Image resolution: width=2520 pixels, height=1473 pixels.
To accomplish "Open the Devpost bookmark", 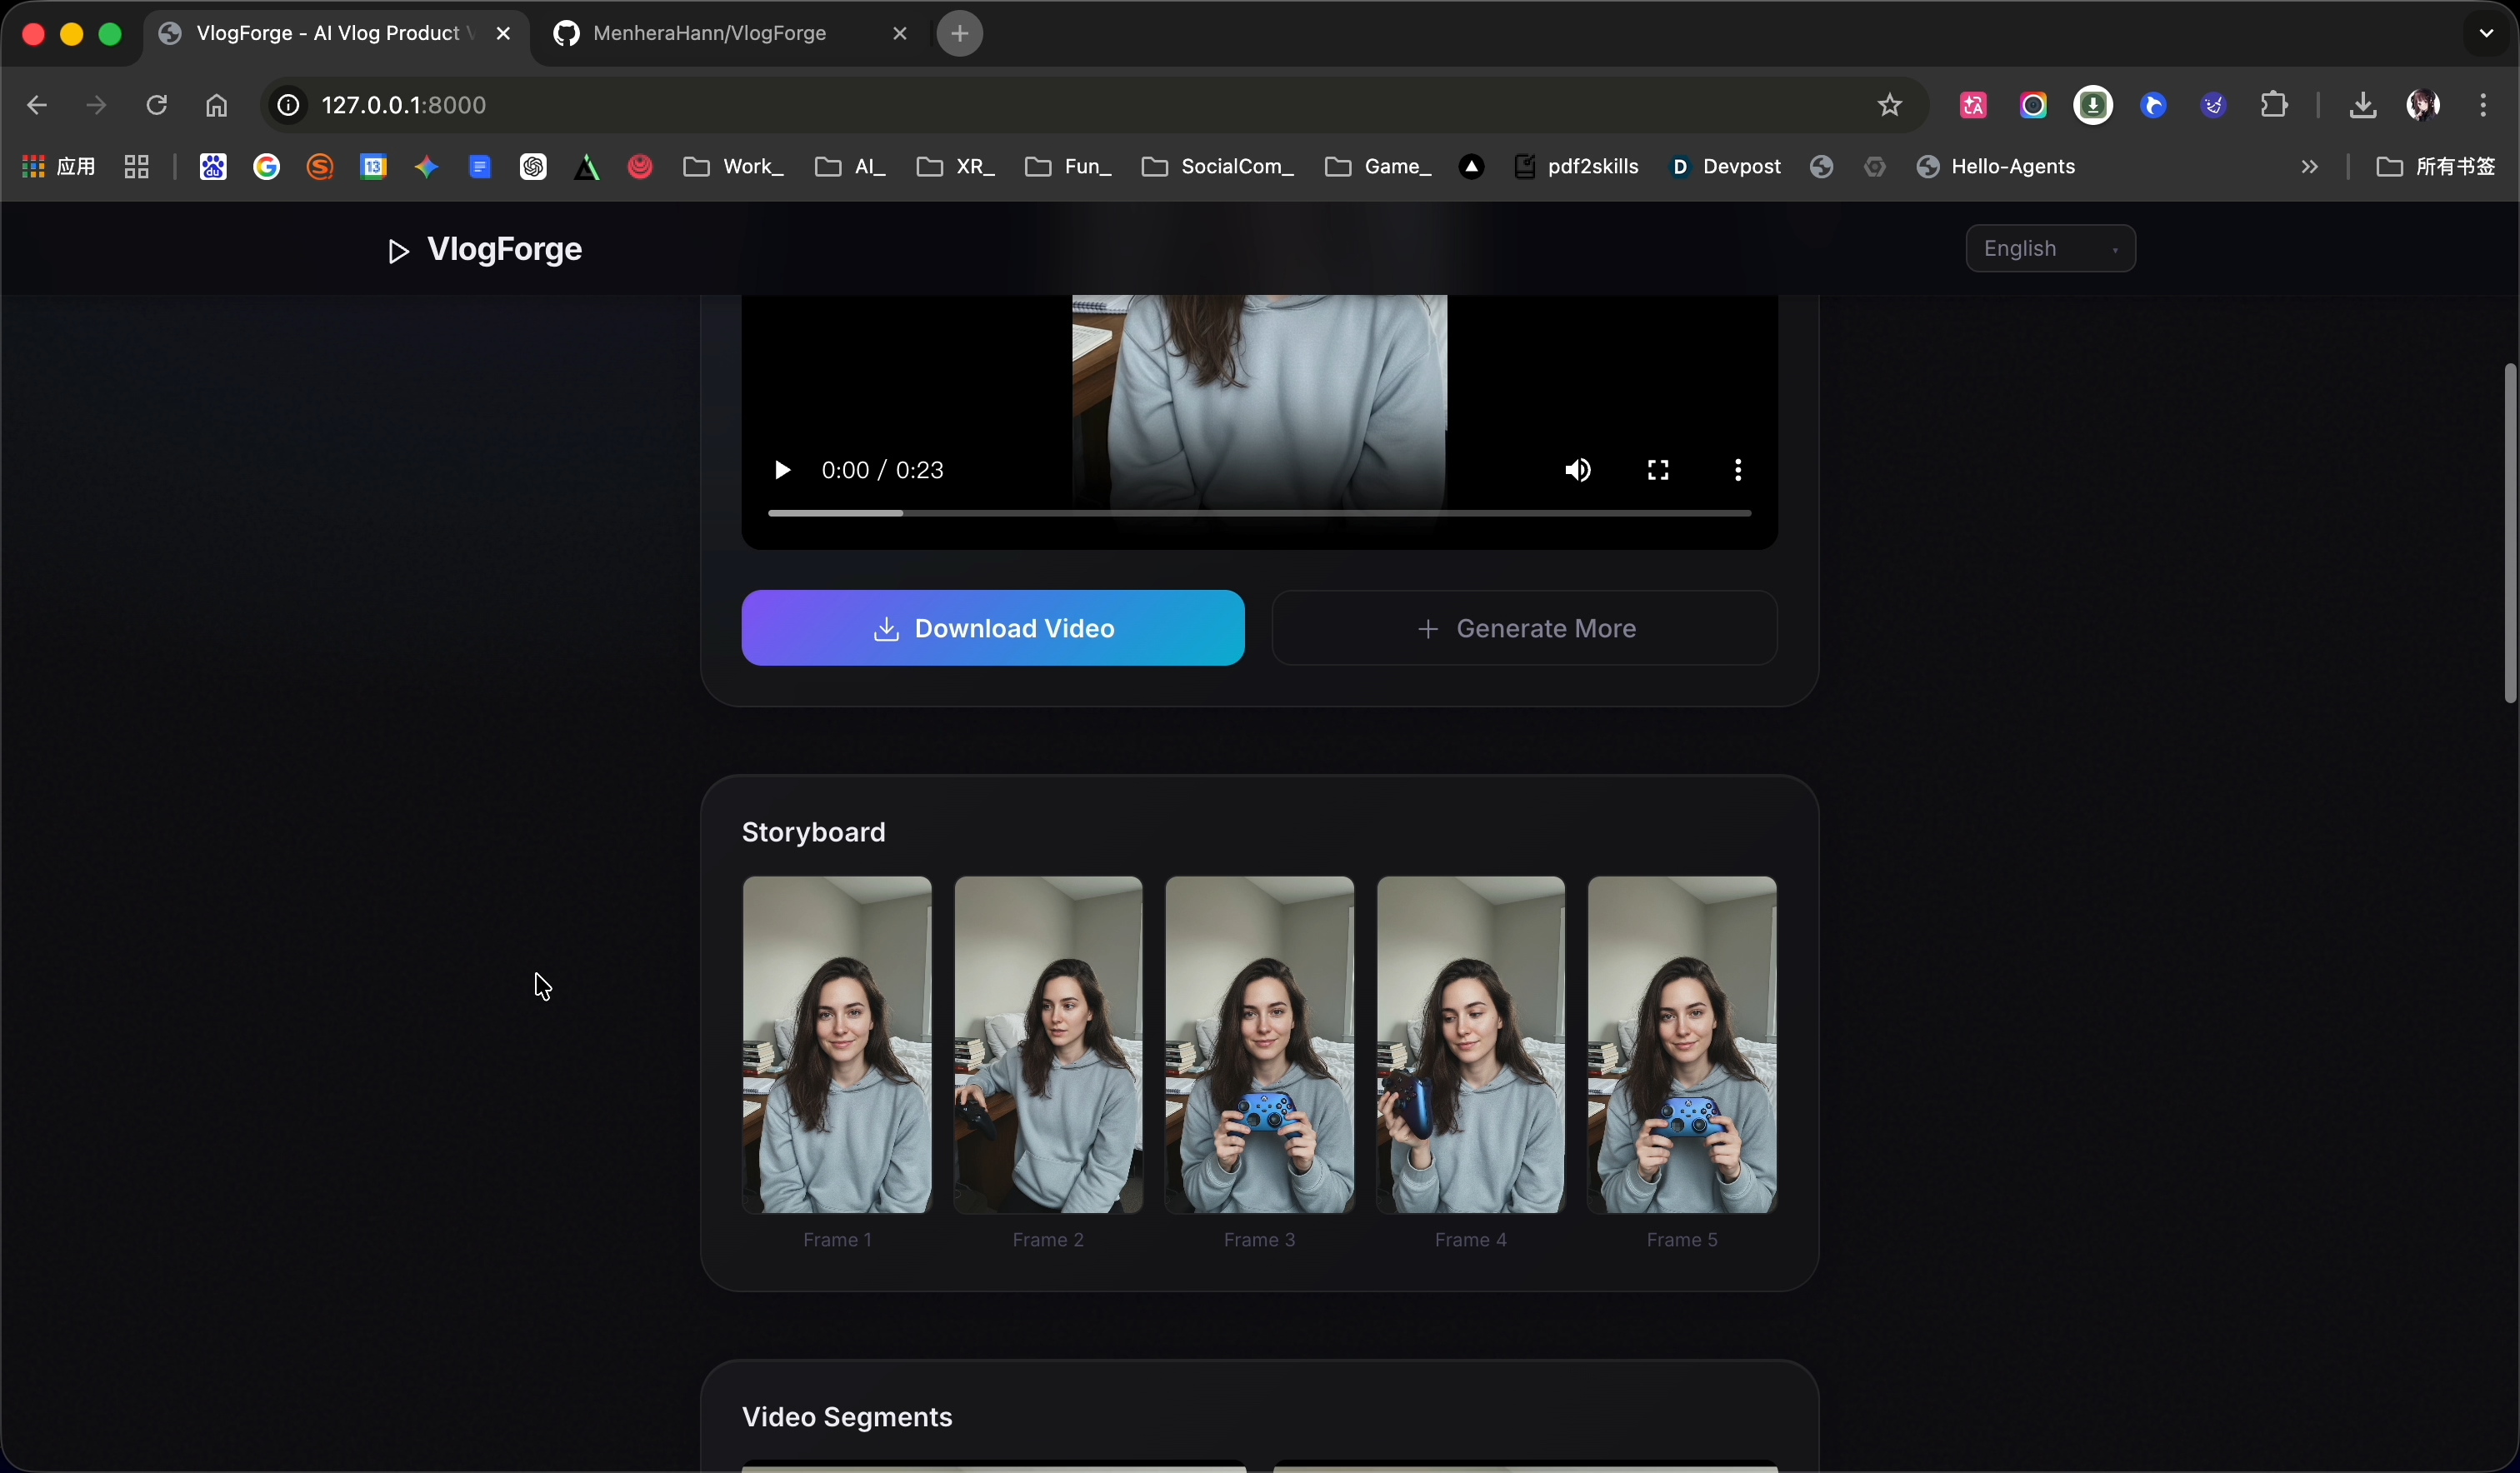I will pyautogui.click(x=1727, y=167).
